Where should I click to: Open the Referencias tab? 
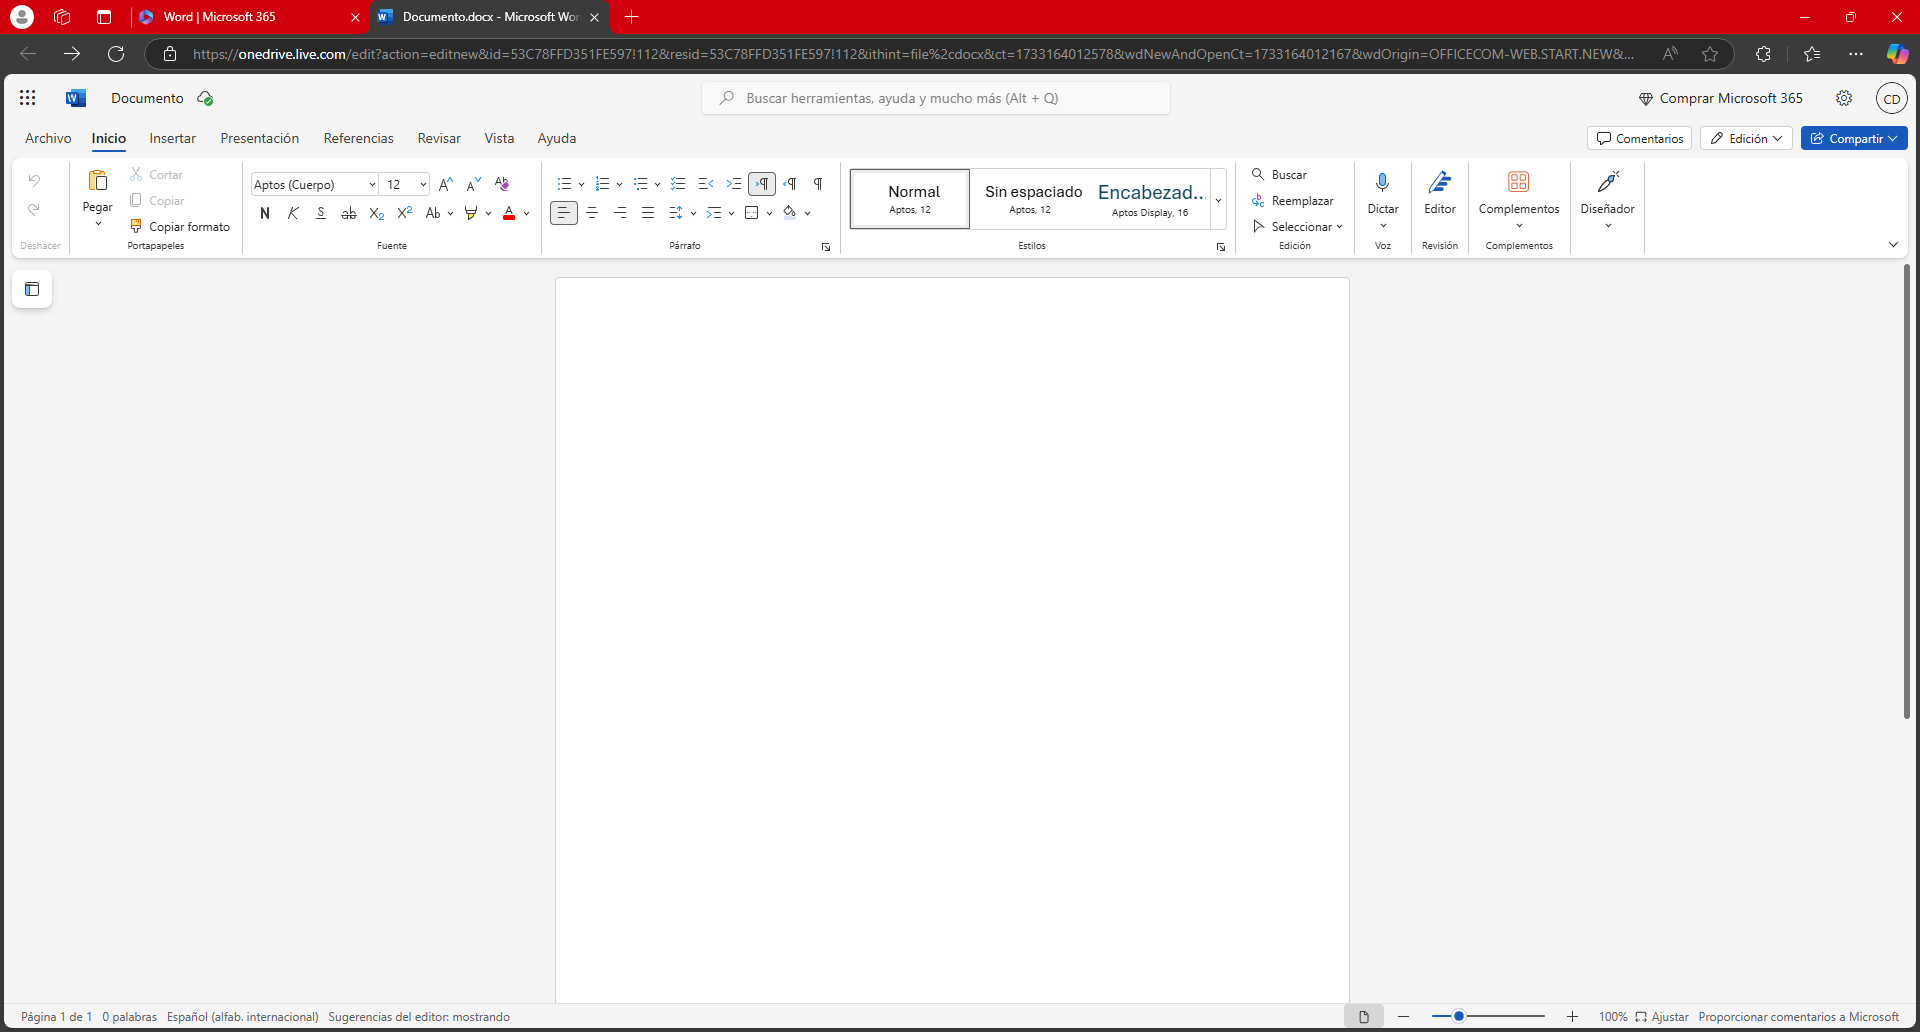pyautogui.click(x=358, y=139)
